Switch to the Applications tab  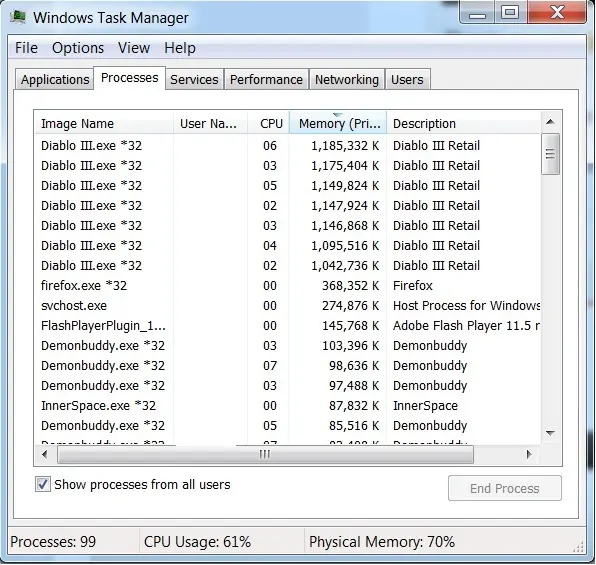(x=55, y=79)
